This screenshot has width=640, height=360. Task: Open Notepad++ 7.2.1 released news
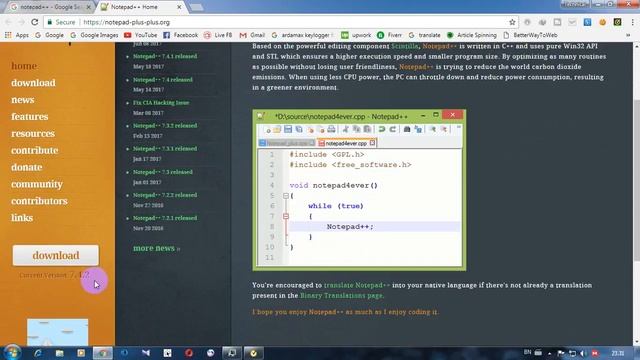(165, 218)
